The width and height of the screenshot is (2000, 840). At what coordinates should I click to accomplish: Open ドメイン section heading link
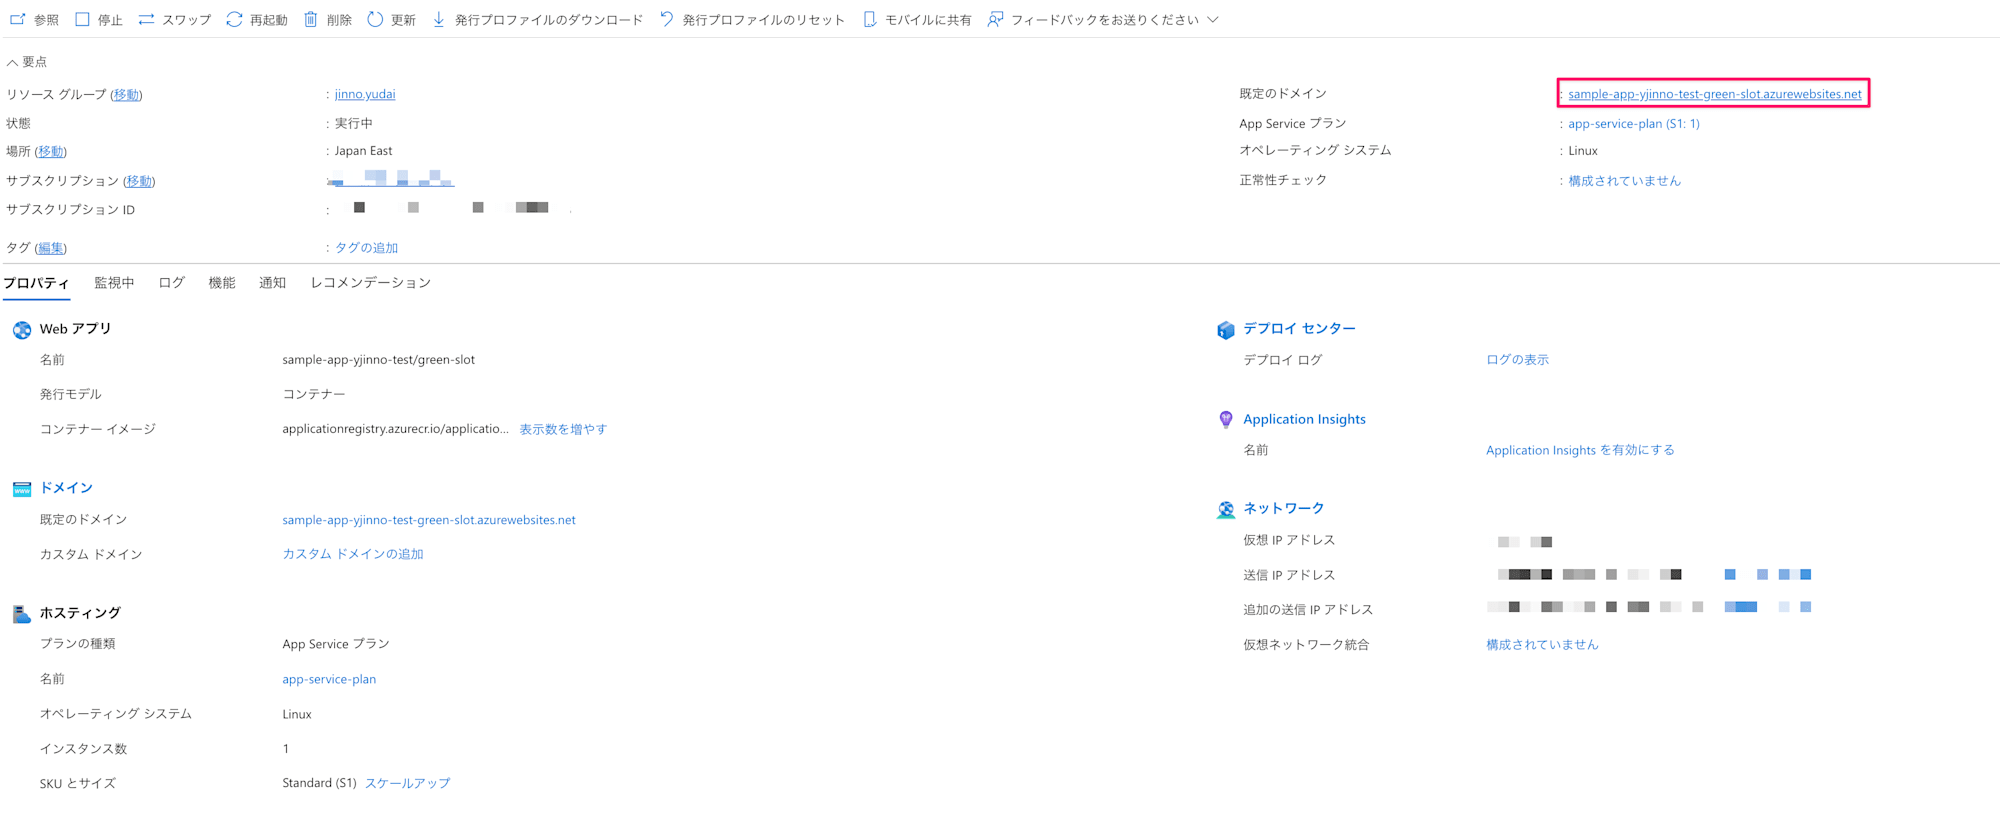click(x=66, y=488)
